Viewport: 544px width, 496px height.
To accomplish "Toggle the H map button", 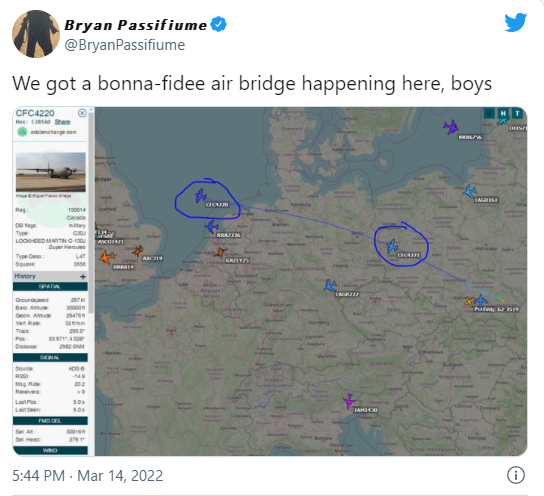I will tap(503, 113).
